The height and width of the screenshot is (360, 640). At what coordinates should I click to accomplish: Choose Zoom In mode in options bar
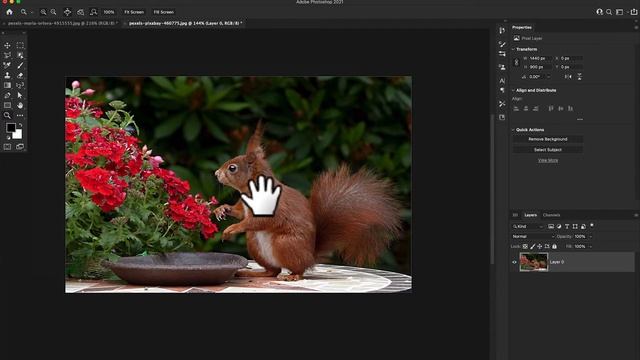coord(43,12)
